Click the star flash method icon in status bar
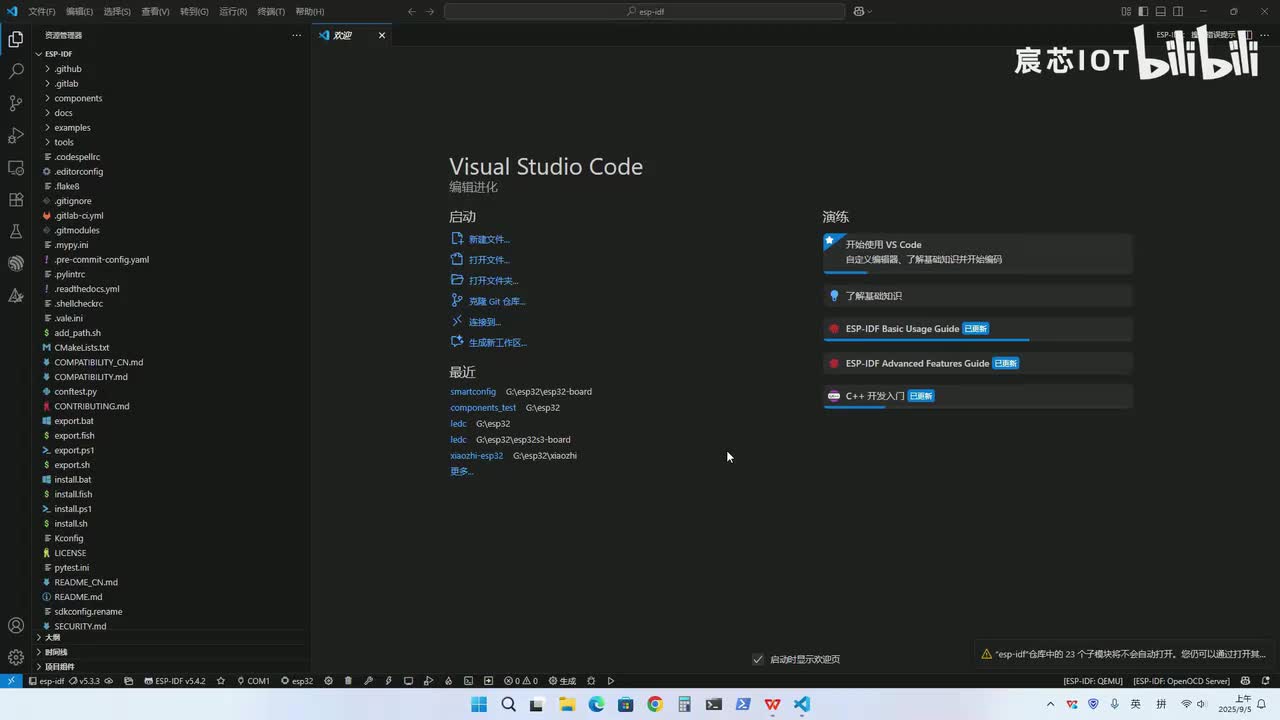1280x720 pixels. point(221,681)
